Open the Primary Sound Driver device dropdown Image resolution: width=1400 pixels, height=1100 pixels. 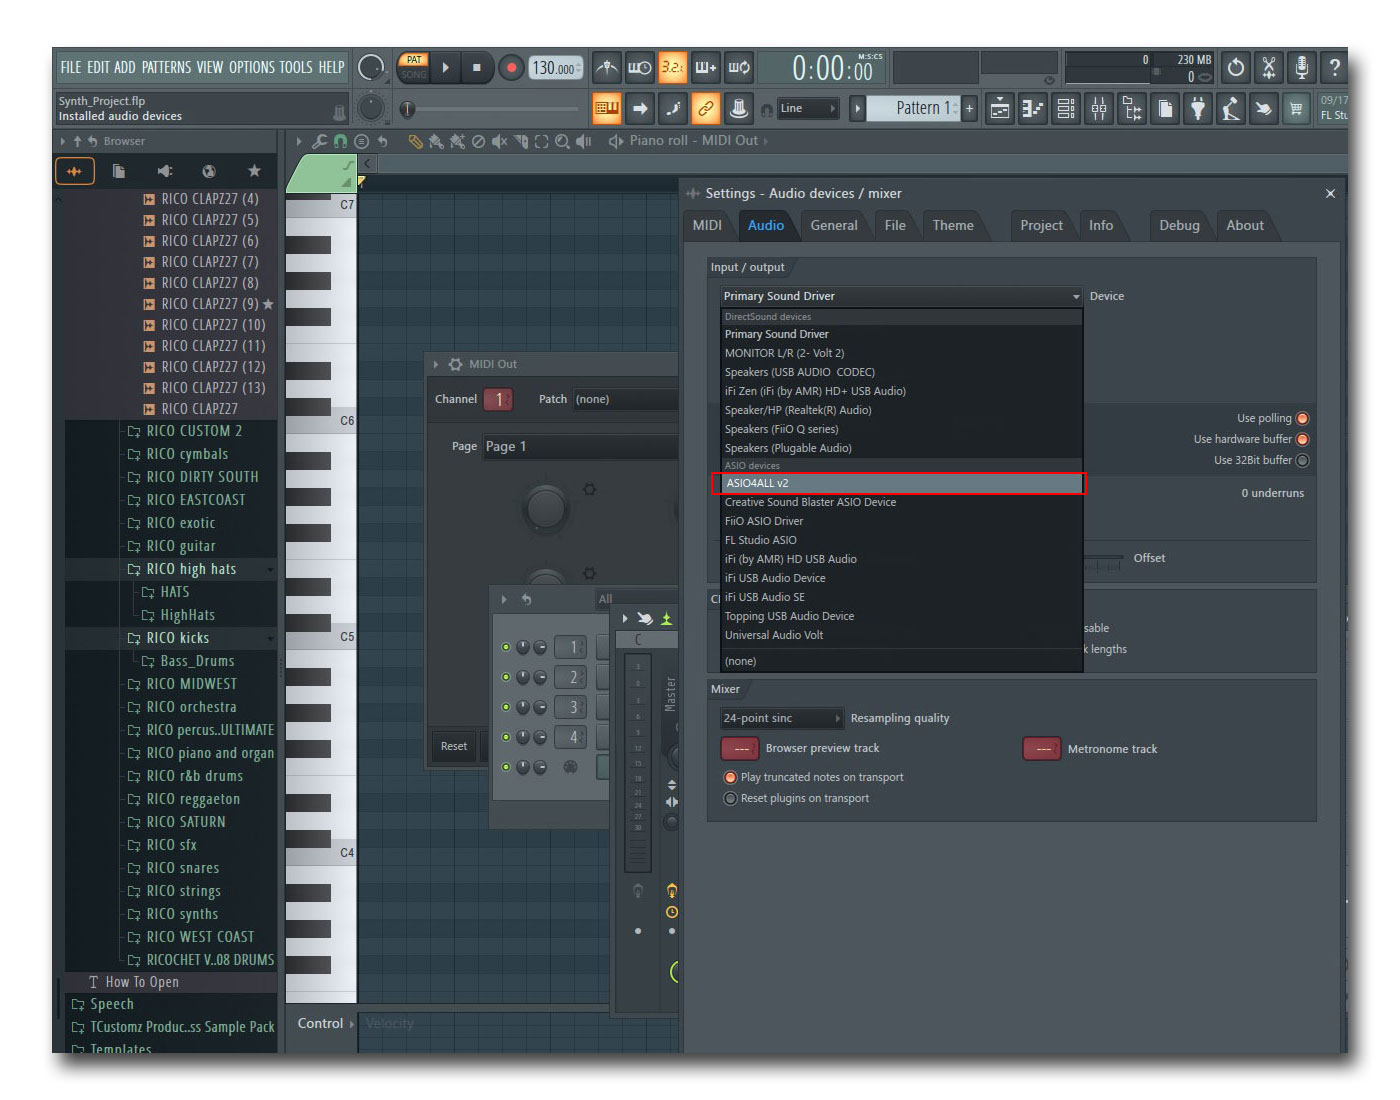[902, 296]
